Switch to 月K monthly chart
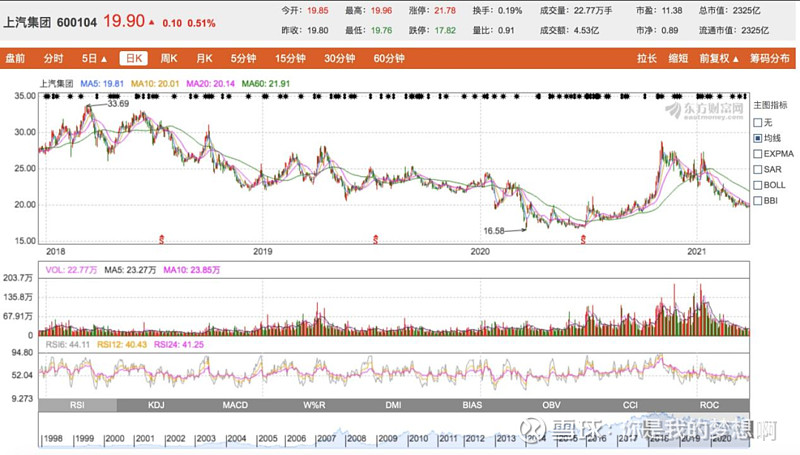Viewport: 800px width, 455px height. 205,58
